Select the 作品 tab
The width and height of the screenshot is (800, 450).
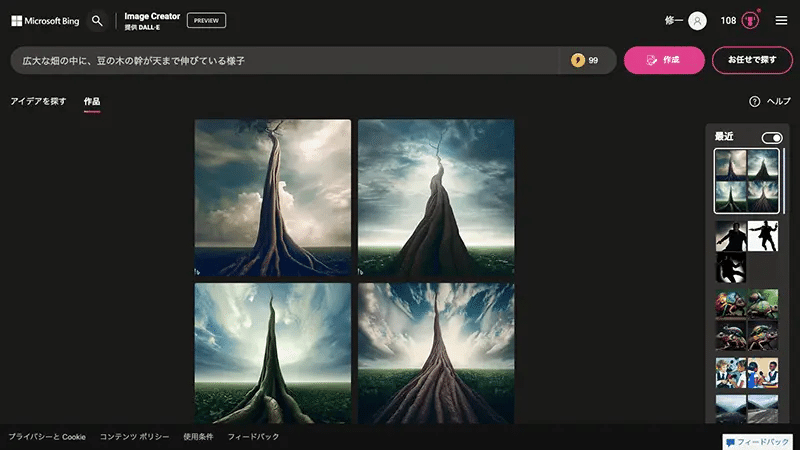click(92, 102)
